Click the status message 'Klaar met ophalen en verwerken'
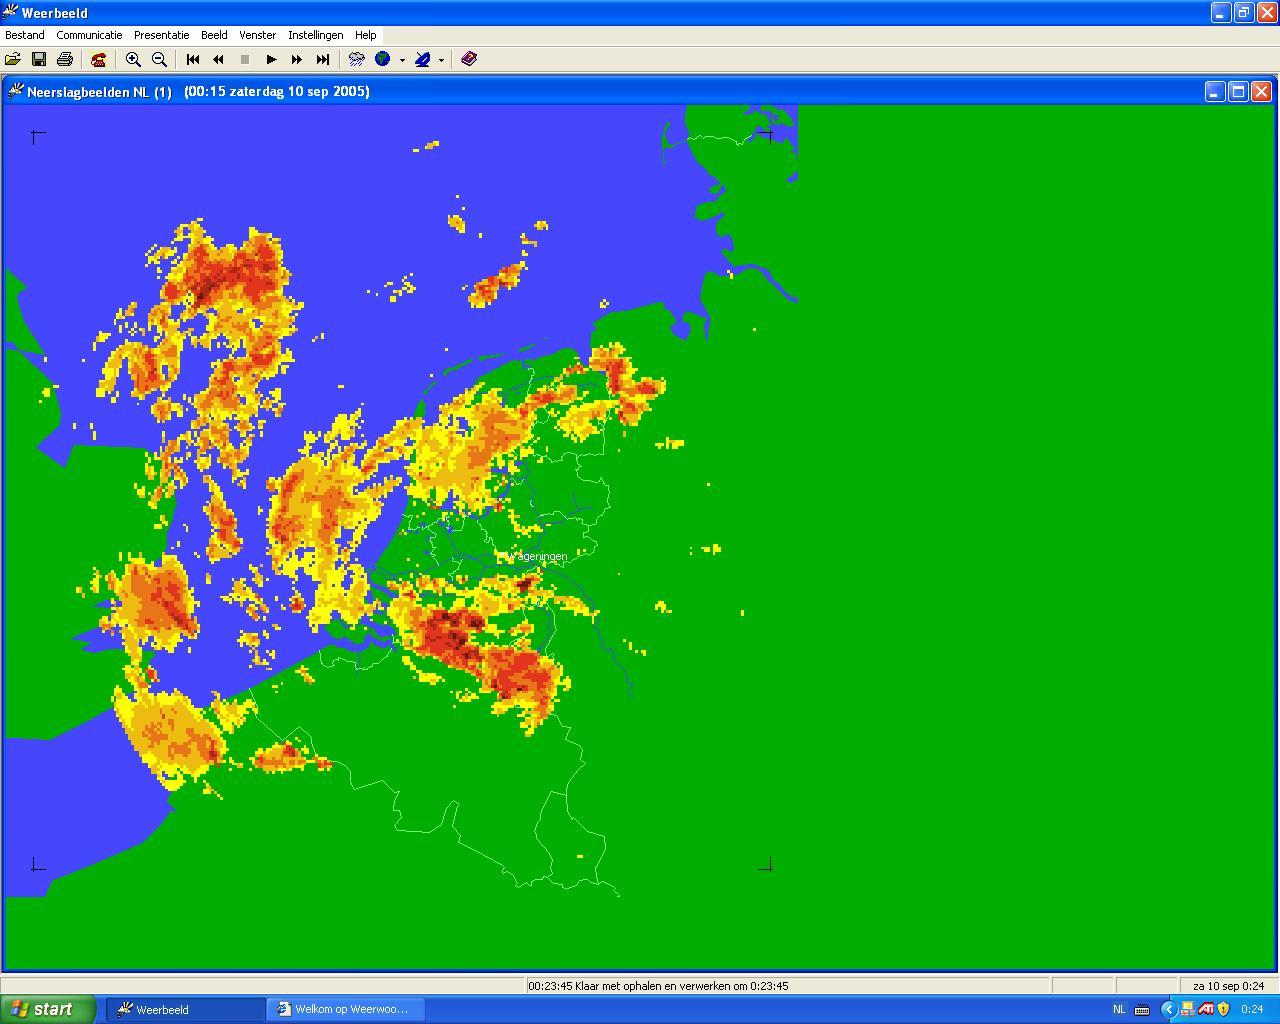Screen dimensions: 1280x1024 pyautogui.click(x=658, y=986)
